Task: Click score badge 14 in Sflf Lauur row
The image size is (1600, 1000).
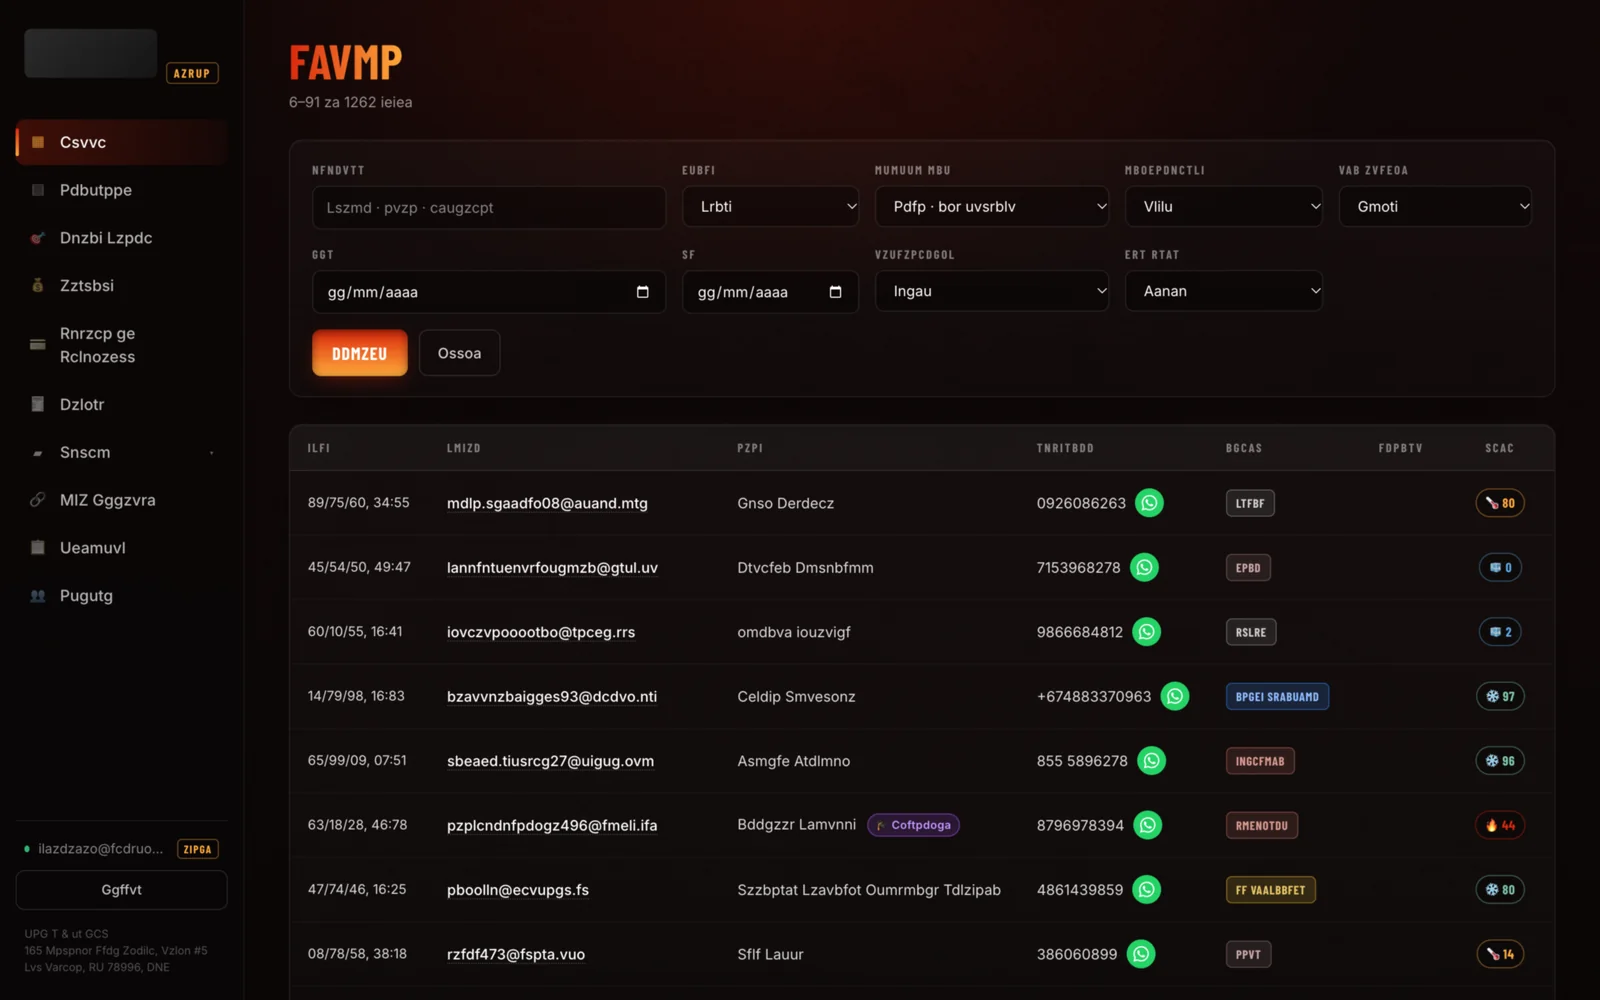Action: click(x=1500, y=954)
